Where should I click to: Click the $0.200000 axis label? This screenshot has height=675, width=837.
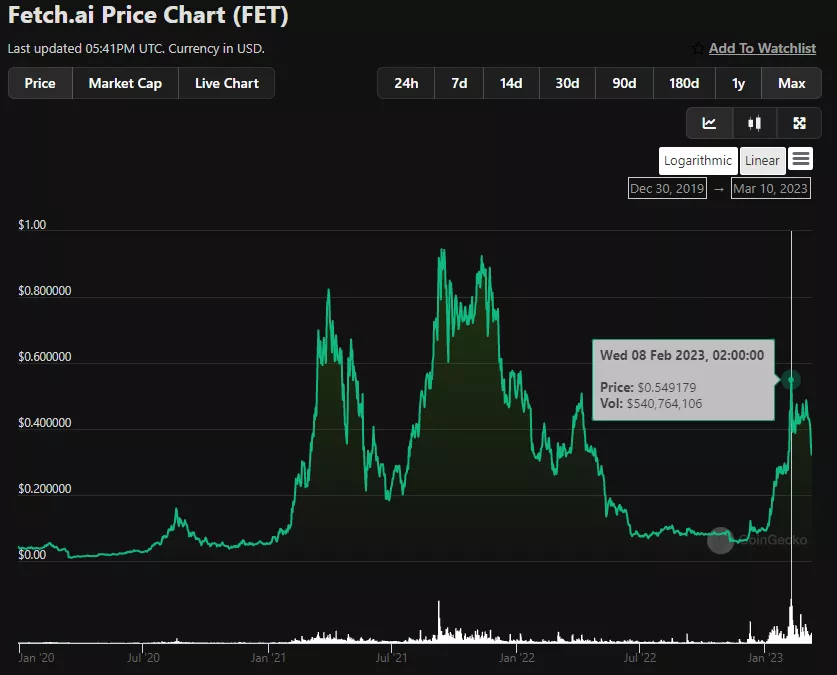click(x=45, y=489)
